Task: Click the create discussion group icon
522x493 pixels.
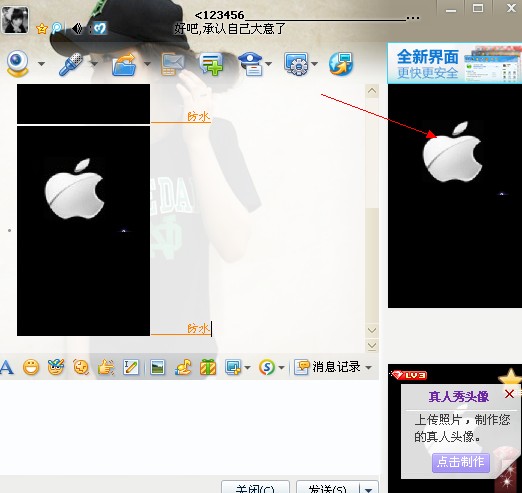Action: coord(211,64)
